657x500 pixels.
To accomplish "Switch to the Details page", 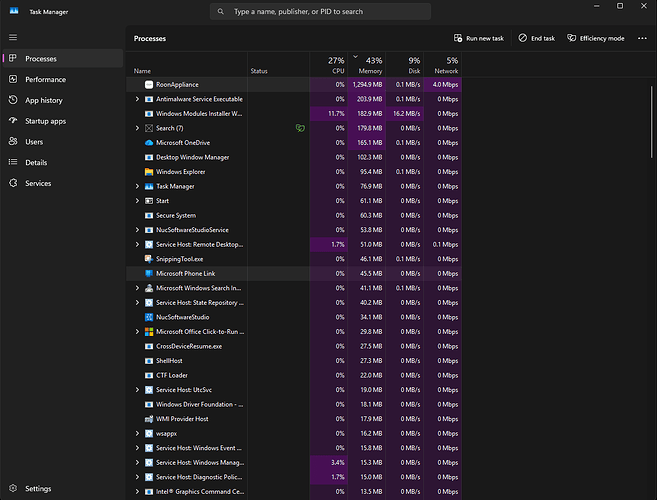I will click(x=36, y=162).
